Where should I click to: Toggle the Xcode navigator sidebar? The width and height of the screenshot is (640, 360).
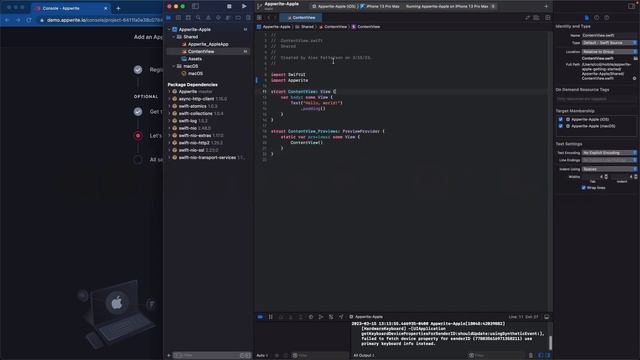pos(195,6)
